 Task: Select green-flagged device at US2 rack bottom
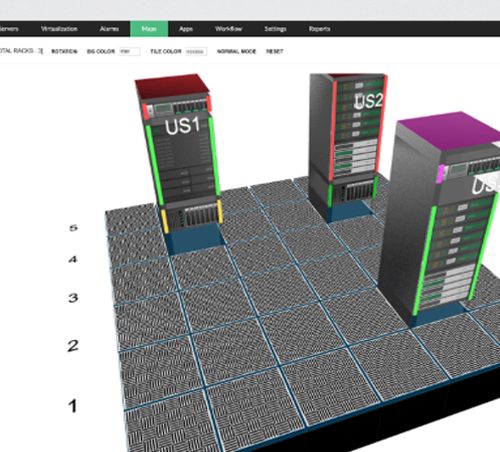(353, 191)
